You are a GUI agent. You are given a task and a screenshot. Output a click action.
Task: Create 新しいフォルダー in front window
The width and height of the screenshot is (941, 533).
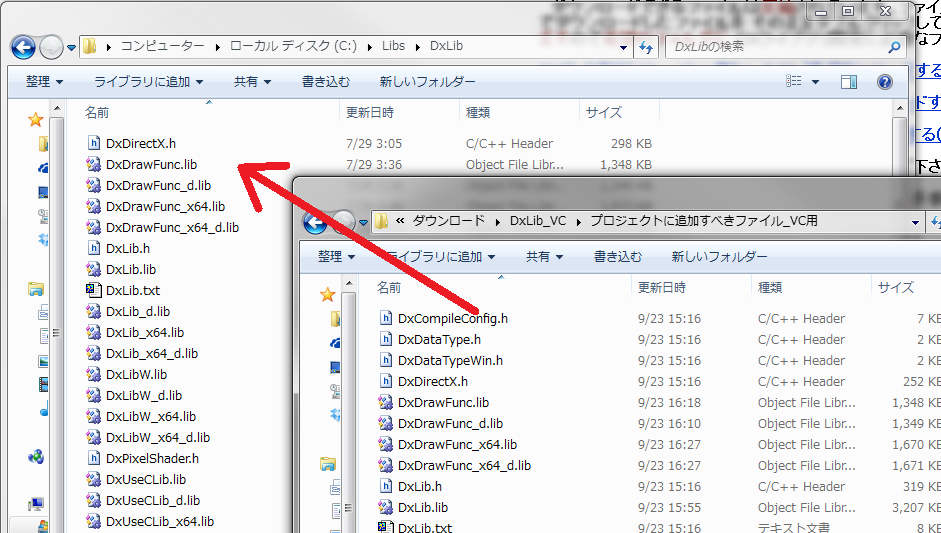coord(719,257)
